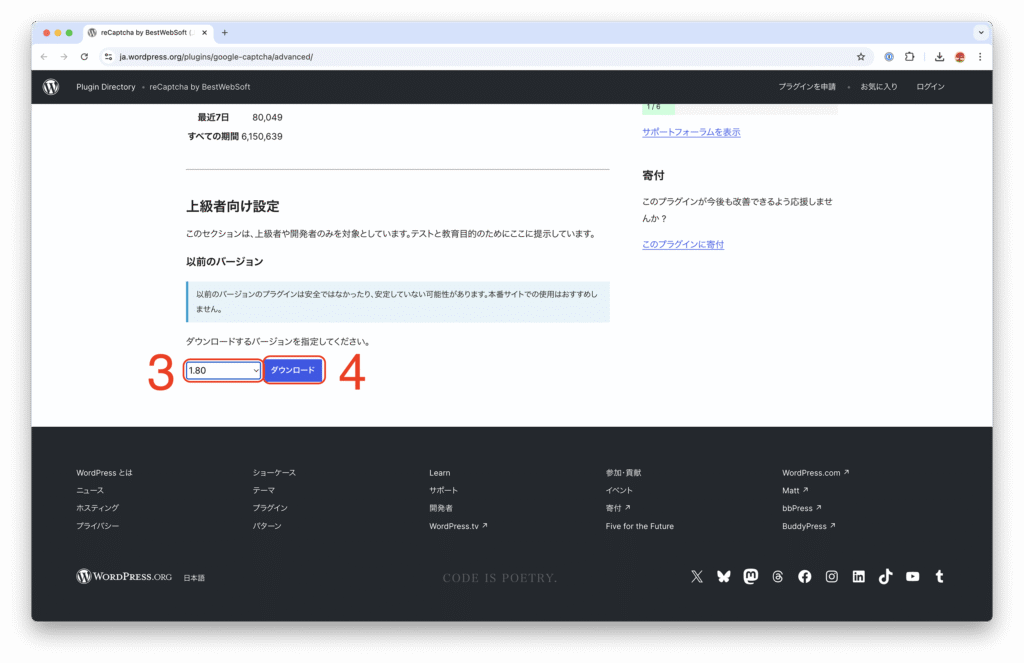Open the サポート footer link
Image resolution: width=1024 pixels, height=663 pixels.
tap(443, 490)
